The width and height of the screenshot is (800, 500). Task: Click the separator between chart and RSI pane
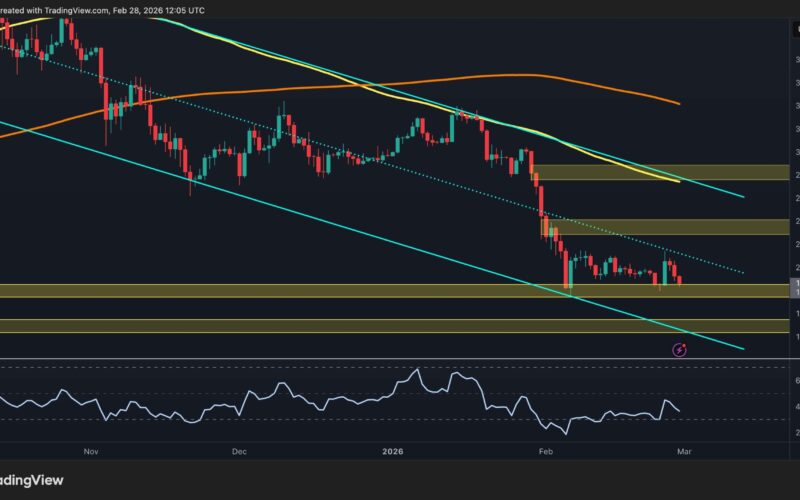(400, 358)
